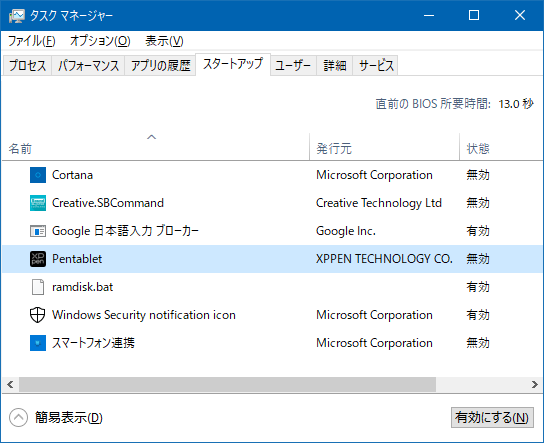Switch to the 詳細 tab
The image size is (544, 443).
pyautogui.click(x=335, y=65)
